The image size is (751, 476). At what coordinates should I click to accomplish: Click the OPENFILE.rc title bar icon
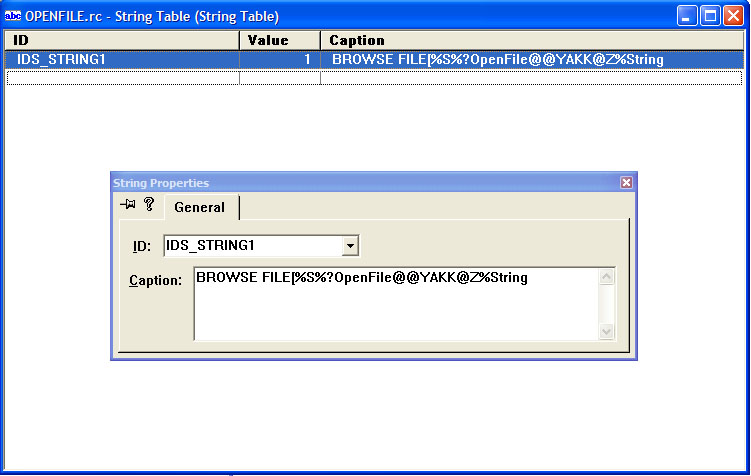coord(13,16)
